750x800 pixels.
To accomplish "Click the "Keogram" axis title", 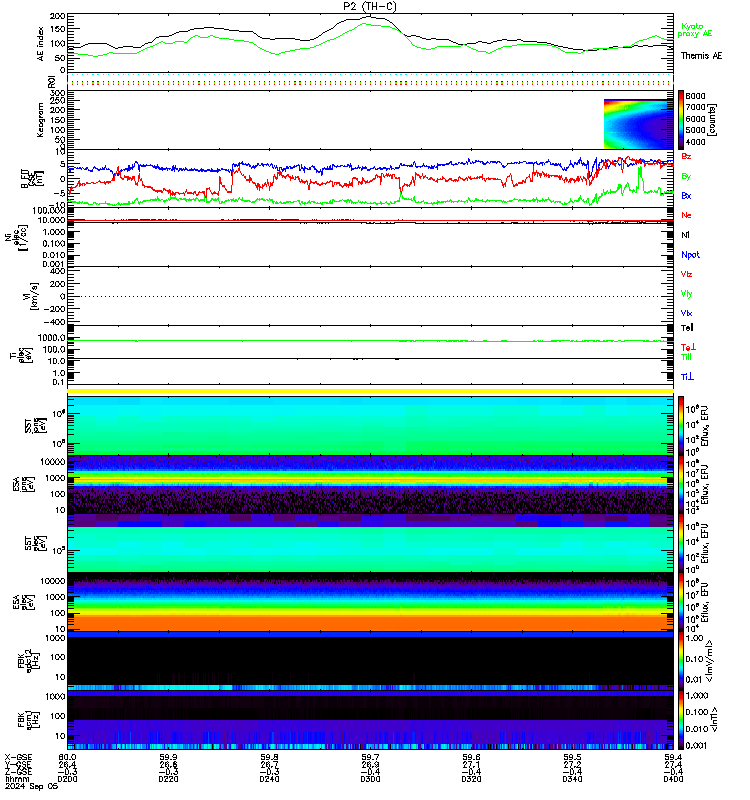I will 40,120.
